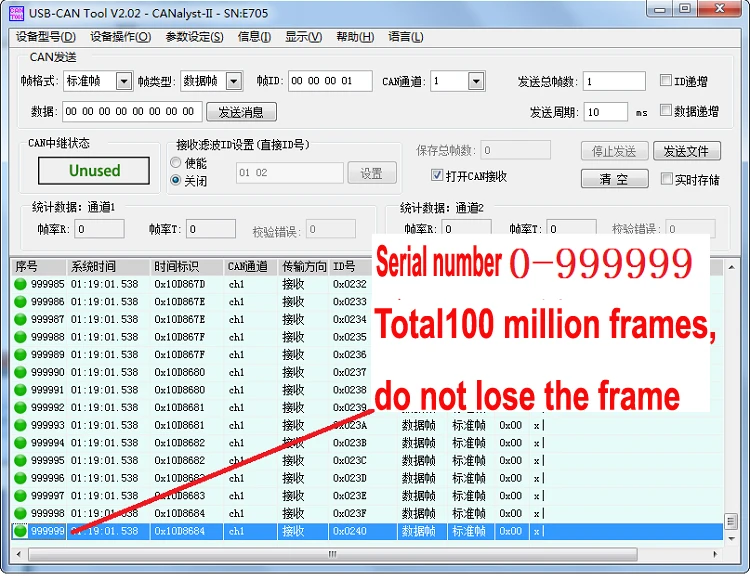Image resolution: width=750 pixels, height=580 pixels.
Task: Click the horizontal scrollbar left arrow
Action: 19,555
